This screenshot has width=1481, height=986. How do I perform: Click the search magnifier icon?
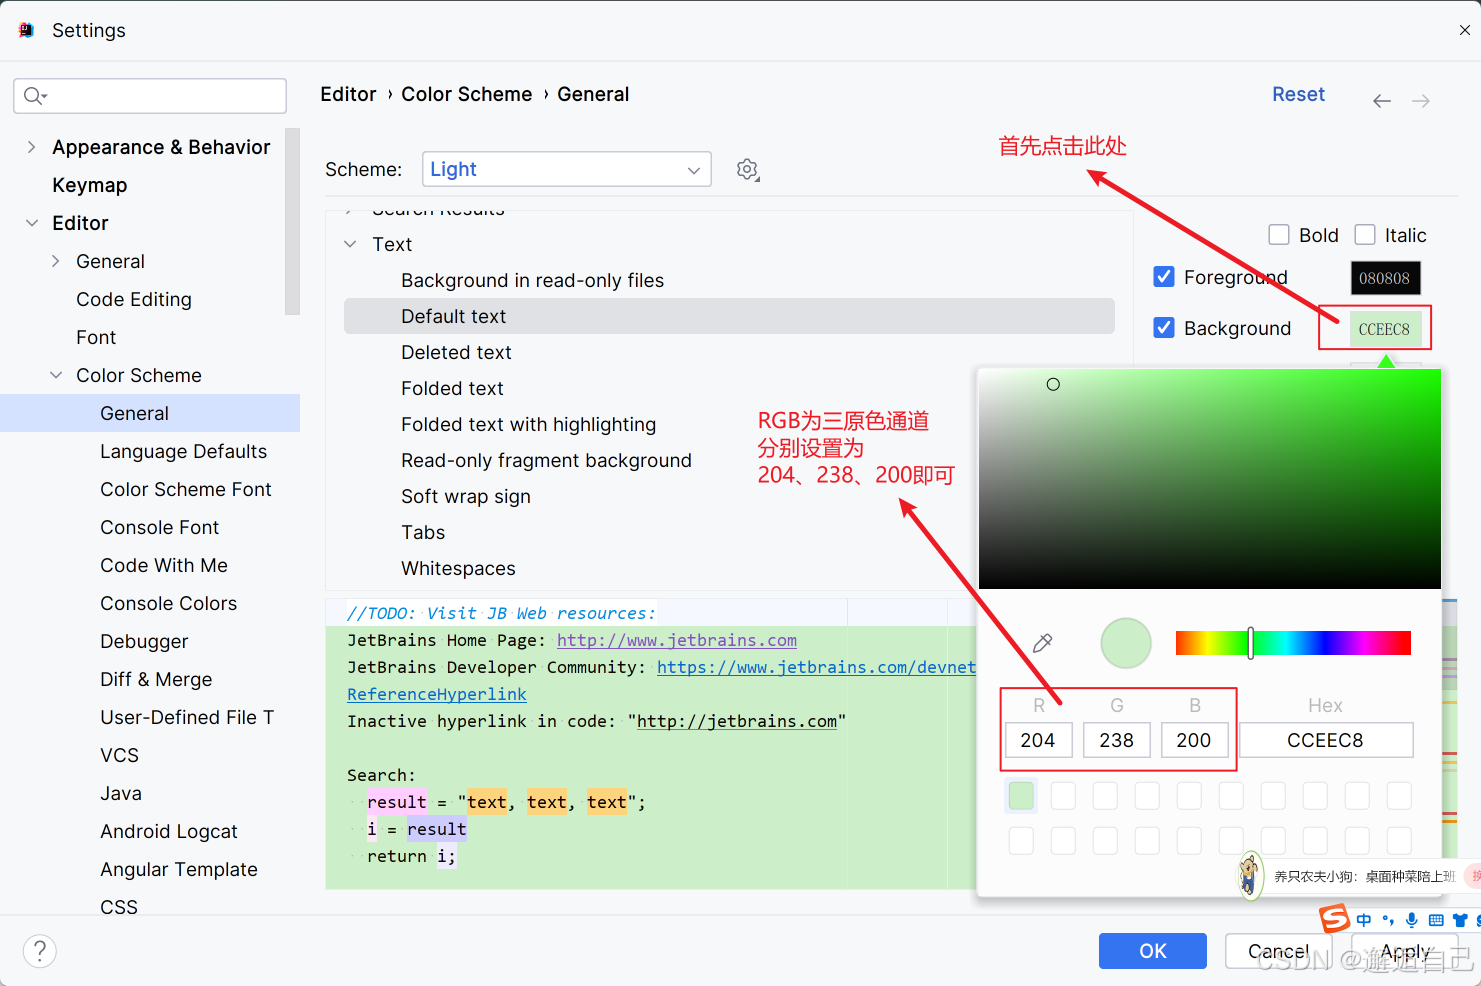tap(34, 96)
